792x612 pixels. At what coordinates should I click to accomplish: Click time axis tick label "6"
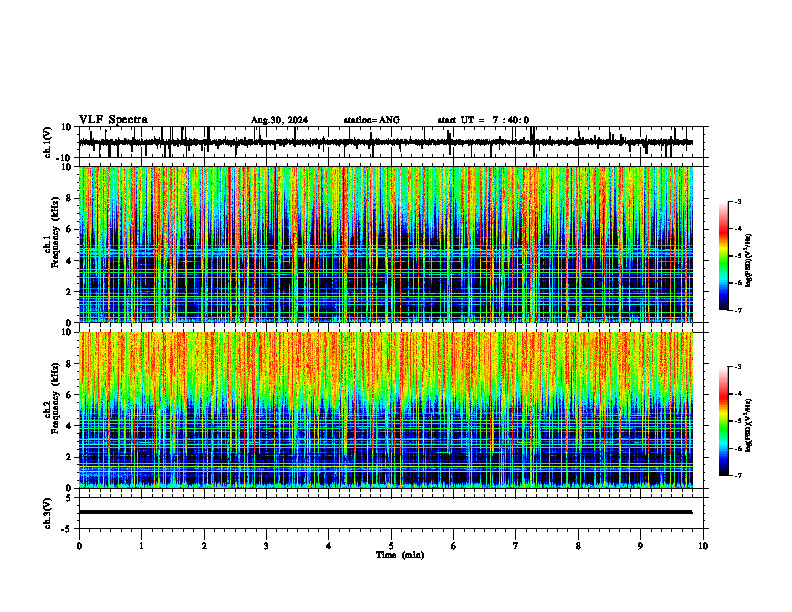[454, 546]
